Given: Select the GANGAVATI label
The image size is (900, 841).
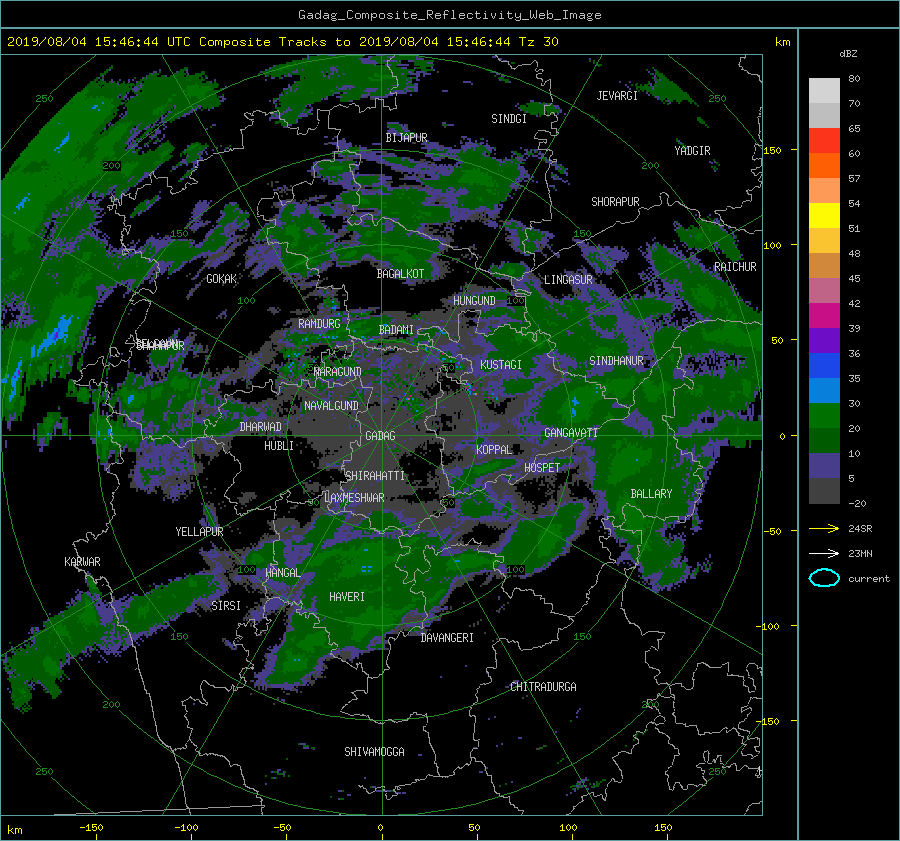Looking at the screenshot, I should click(571, 433).
